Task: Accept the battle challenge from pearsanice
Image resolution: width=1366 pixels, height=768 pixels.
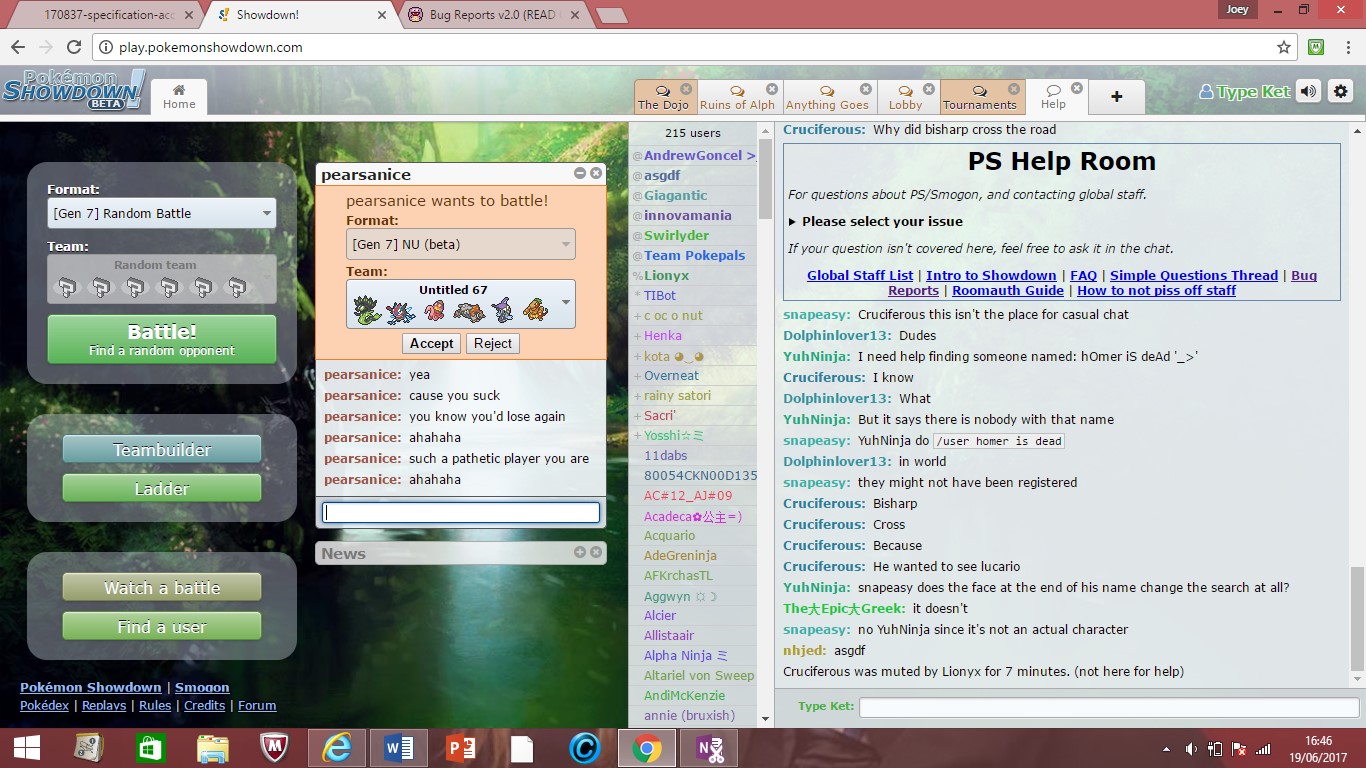Action: (431, 343)
